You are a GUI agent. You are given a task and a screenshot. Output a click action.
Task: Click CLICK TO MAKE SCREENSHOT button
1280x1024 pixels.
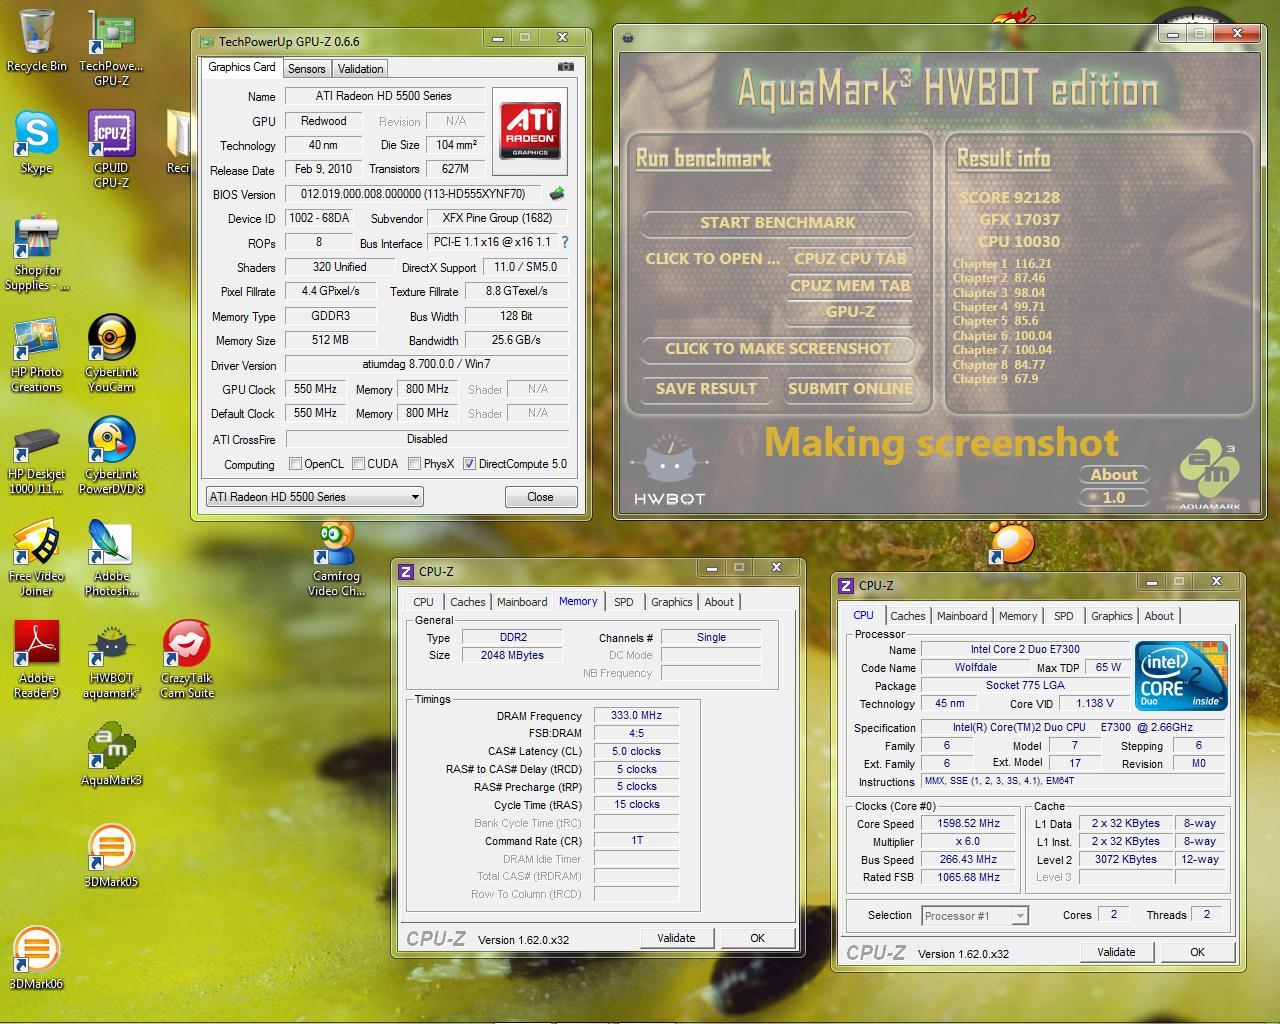pos(778,349)
